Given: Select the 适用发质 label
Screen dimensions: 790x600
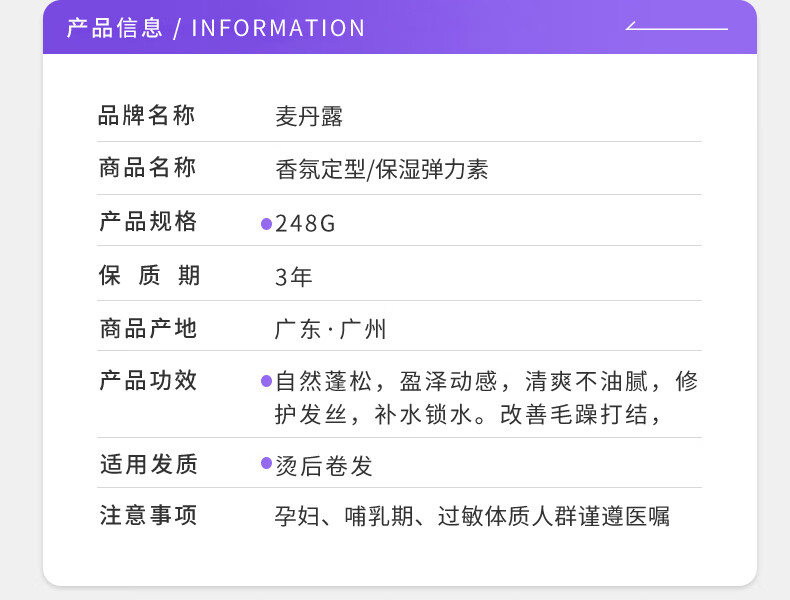Looking at the screenshot, I should [148, 464].
